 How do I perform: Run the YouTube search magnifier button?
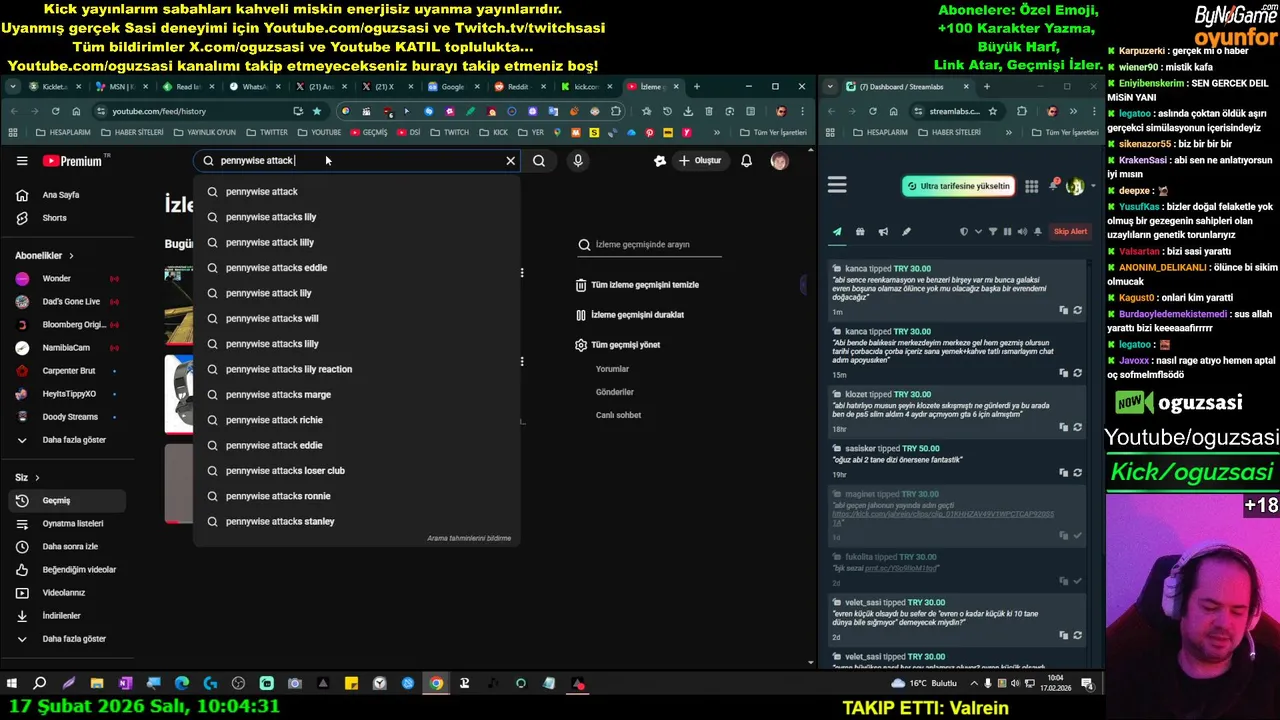click(539, 160)
